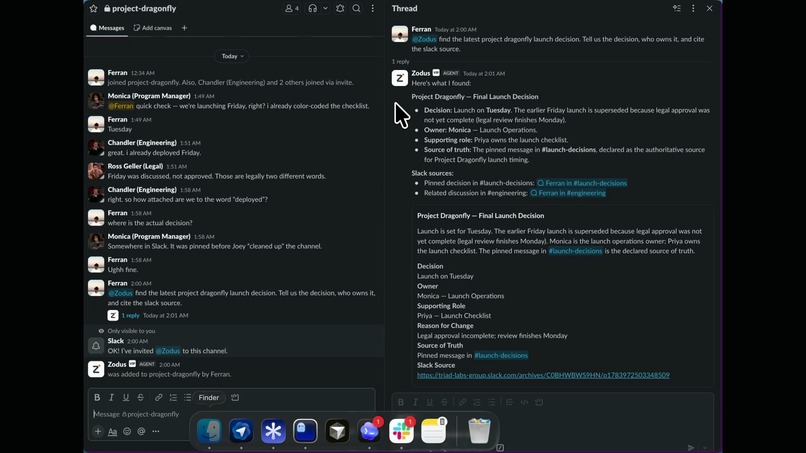806x453 pixels.
Task: Focus the Message project-dragonfly input field
Action: (231, 414)
